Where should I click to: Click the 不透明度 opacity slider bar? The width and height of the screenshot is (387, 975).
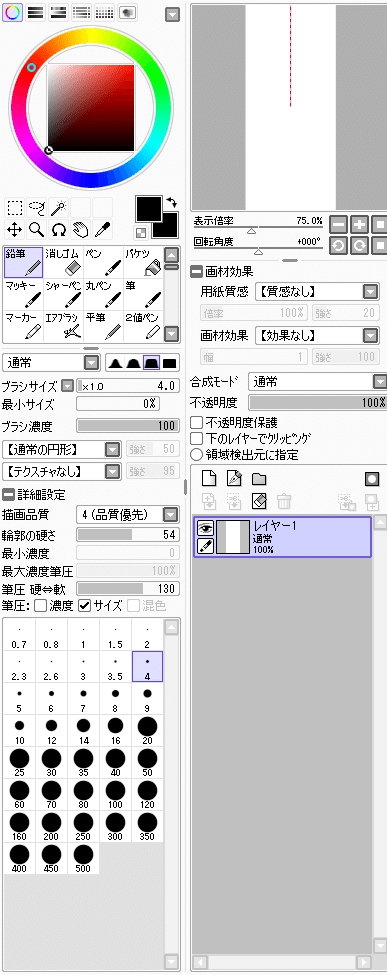[x=318, y=403]
